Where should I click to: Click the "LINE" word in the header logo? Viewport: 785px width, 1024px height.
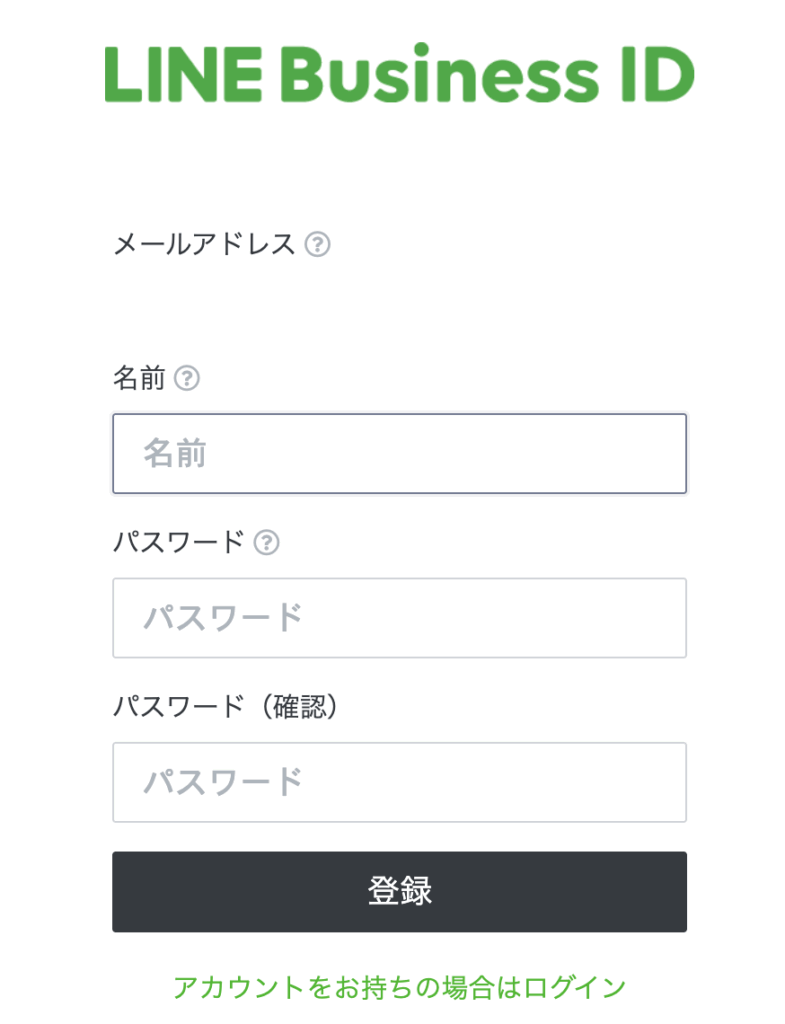click(x=184, y=74)
